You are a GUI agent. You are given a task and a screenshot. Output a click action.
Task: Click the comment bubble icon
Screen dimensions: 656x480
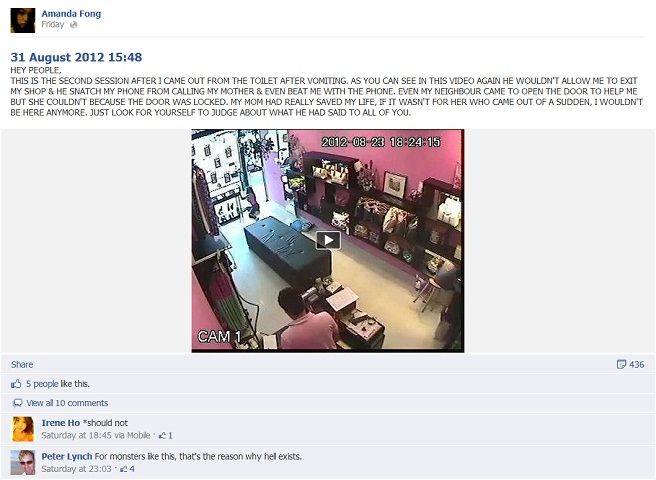click(18, 403)
